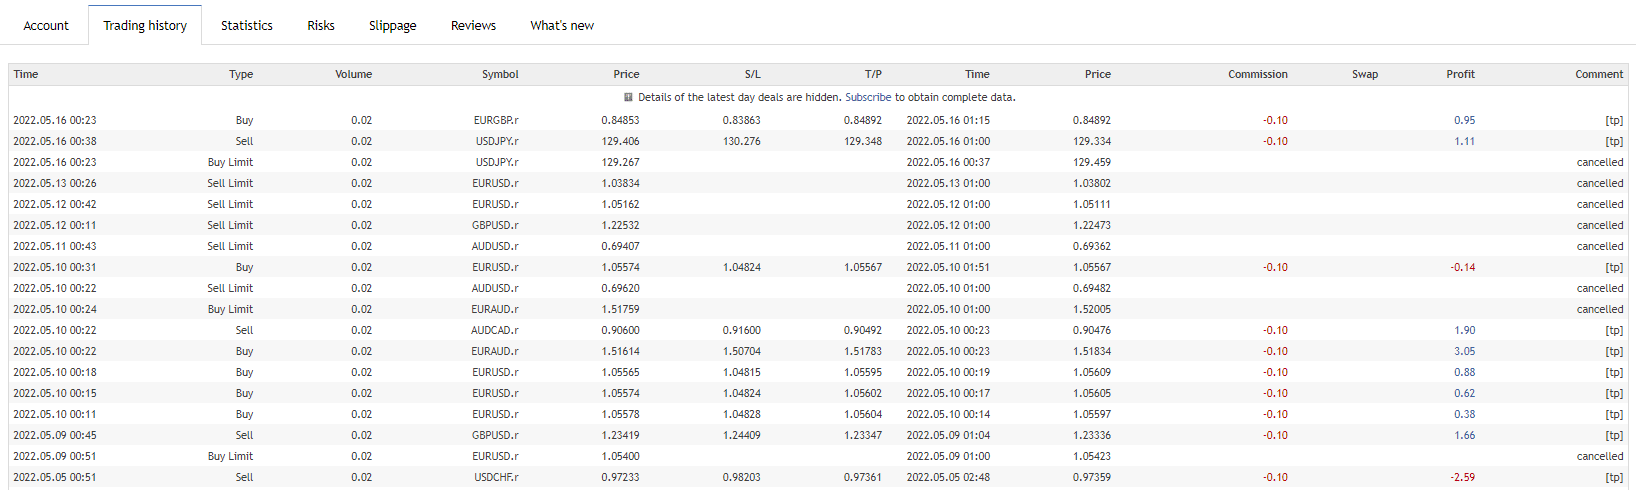
Task: Click close price 1.05423
Action: click(x=1092, y=456)
